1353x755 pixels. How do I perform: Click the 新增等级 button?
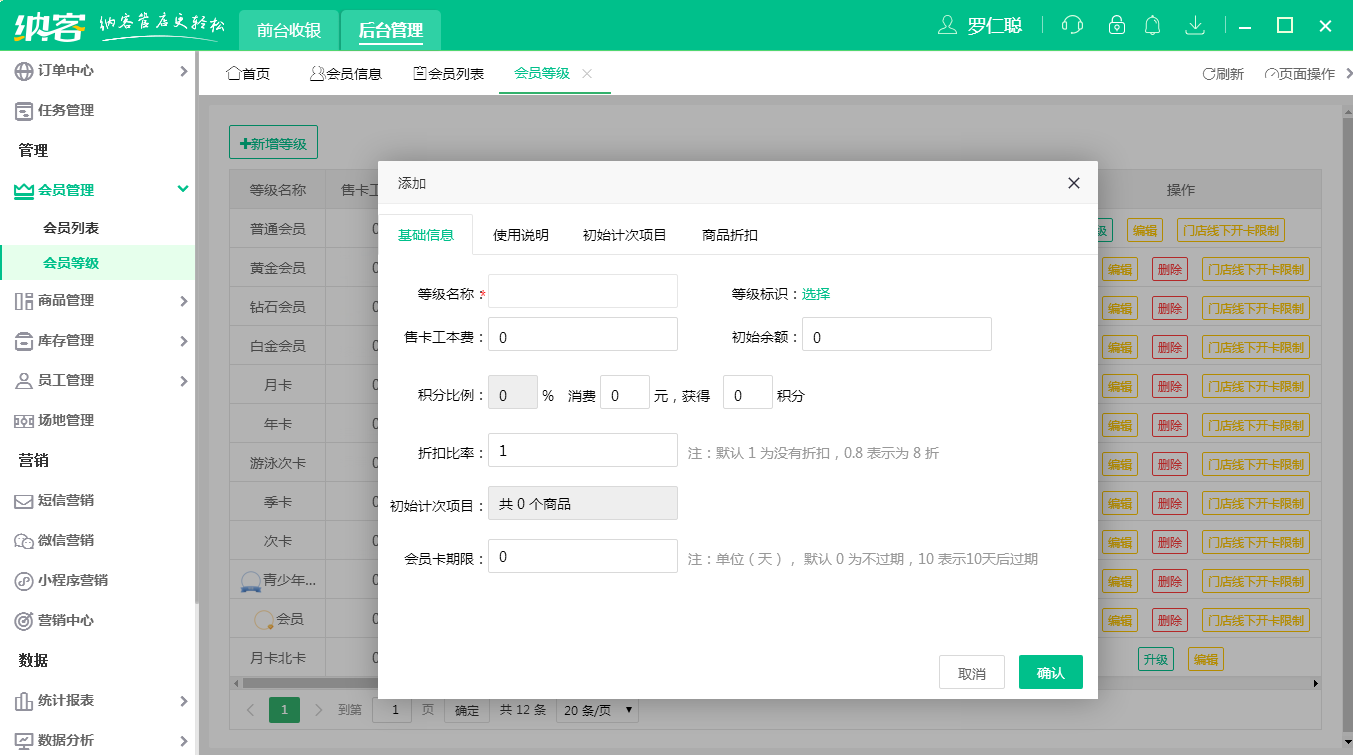(x=273, y=142)
